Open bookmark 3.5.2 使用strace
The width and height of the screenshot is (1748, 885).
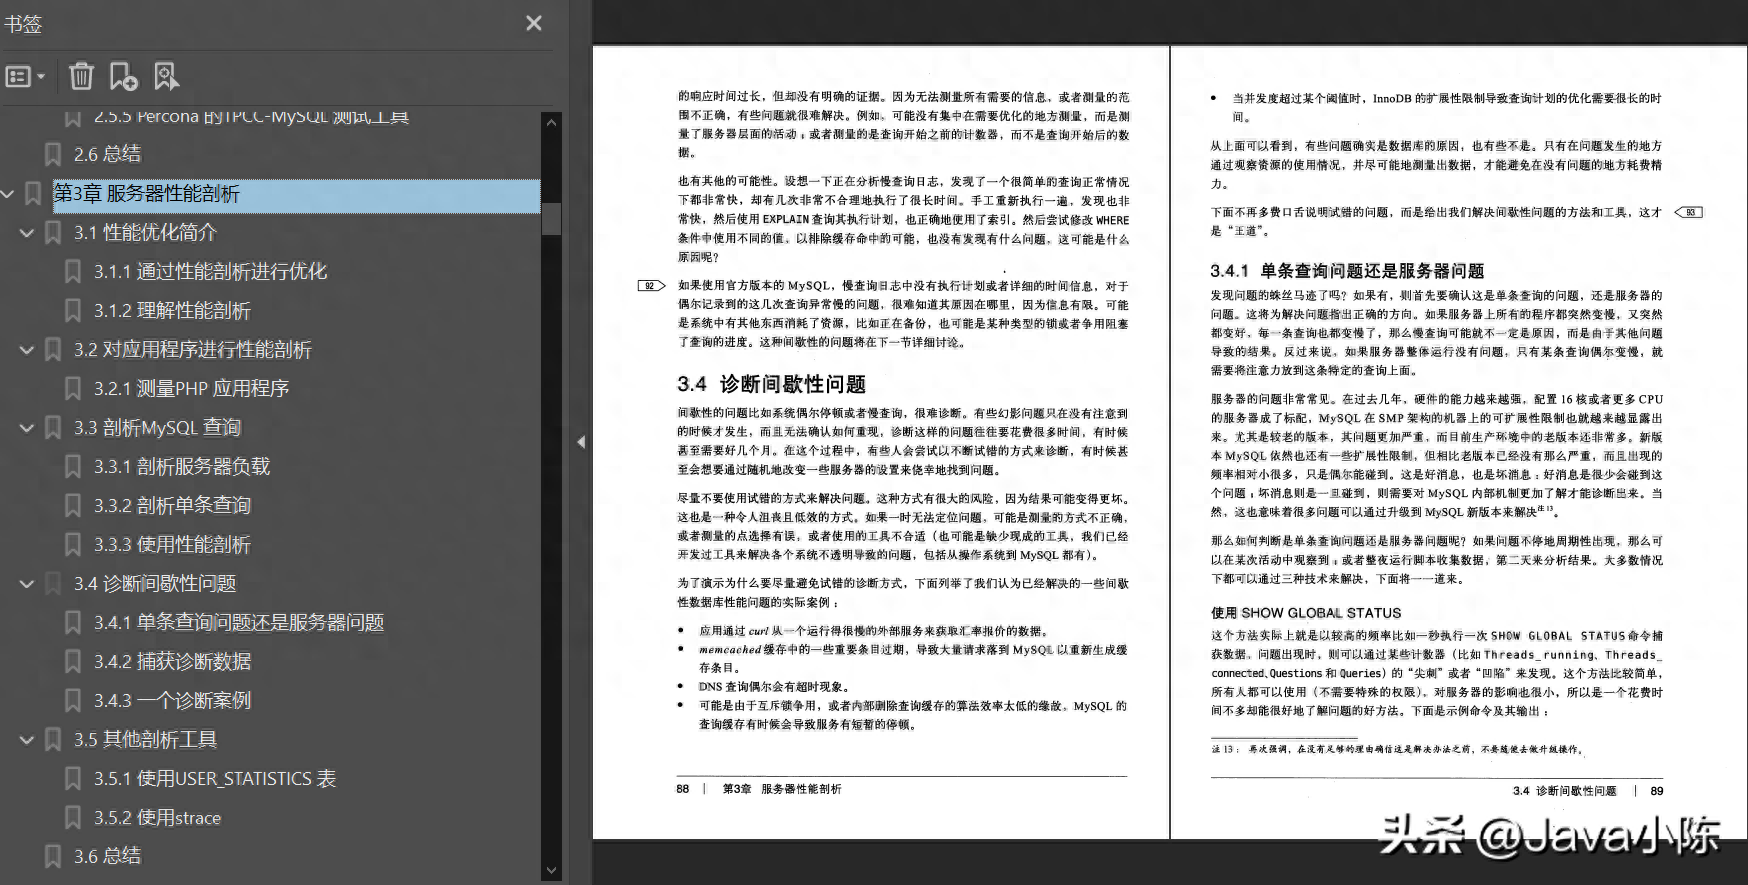[x=157, y=817]
